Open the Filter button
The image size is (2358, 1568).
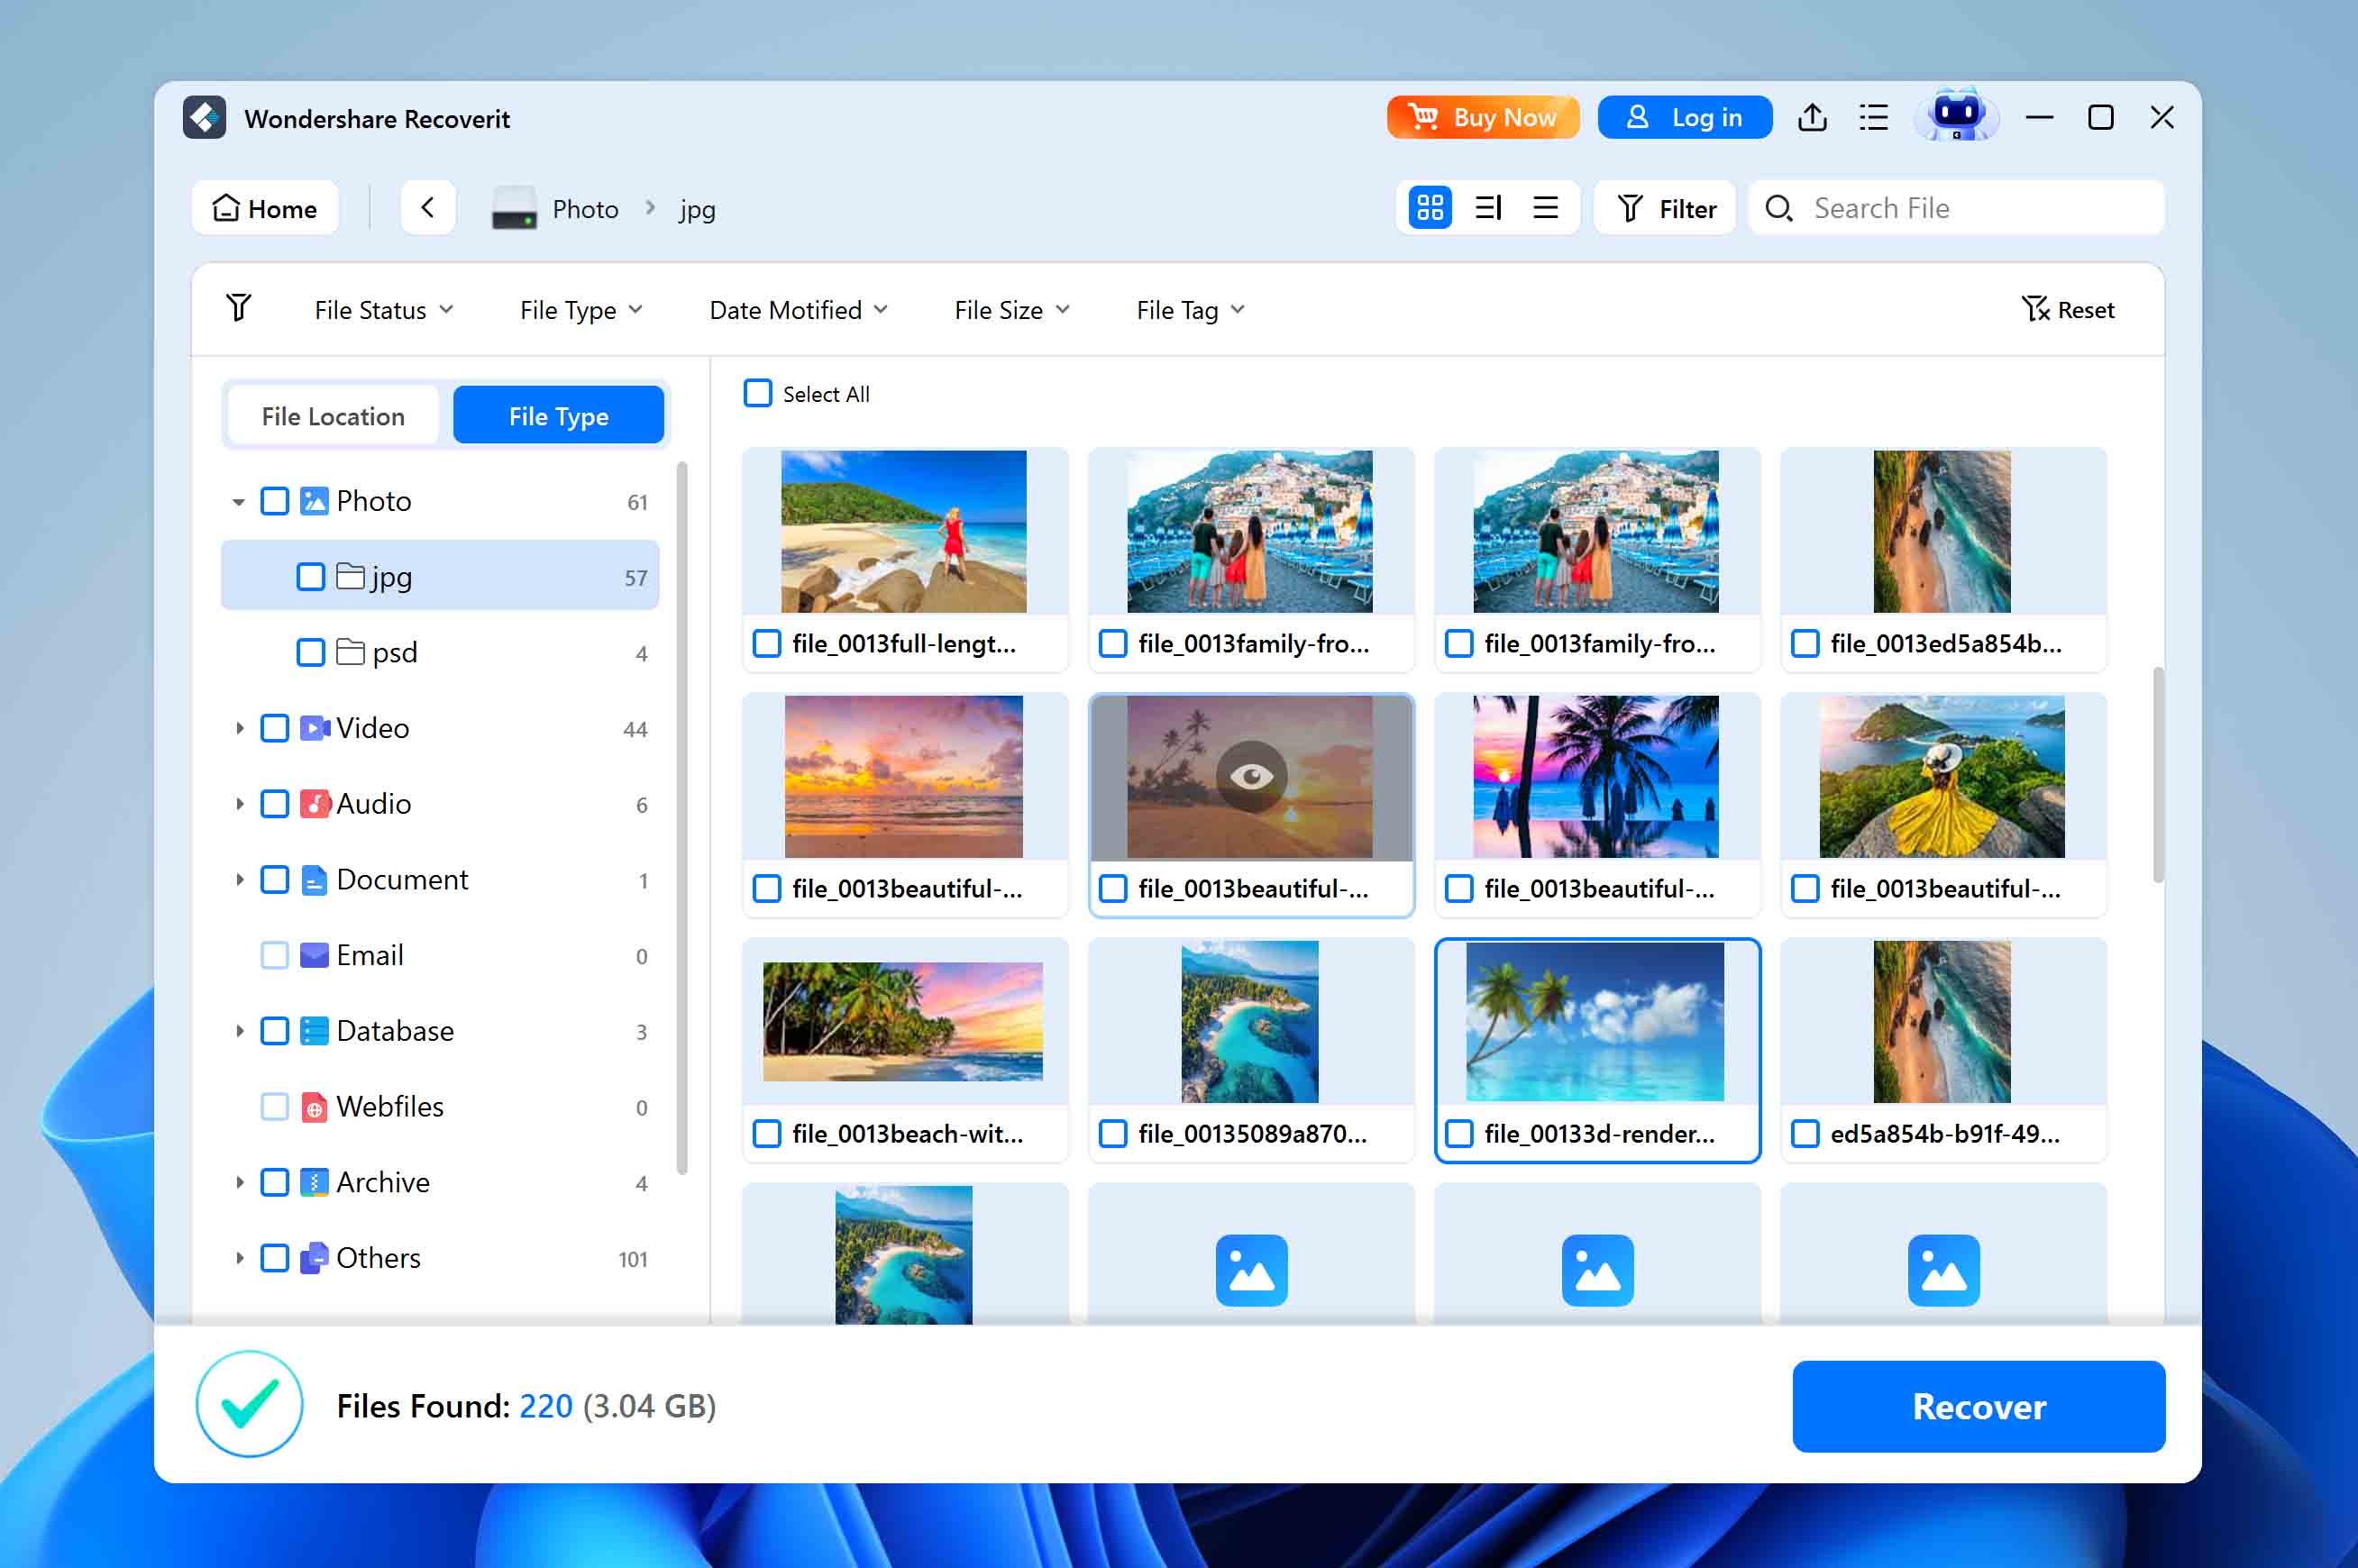tap(1665, 208)
